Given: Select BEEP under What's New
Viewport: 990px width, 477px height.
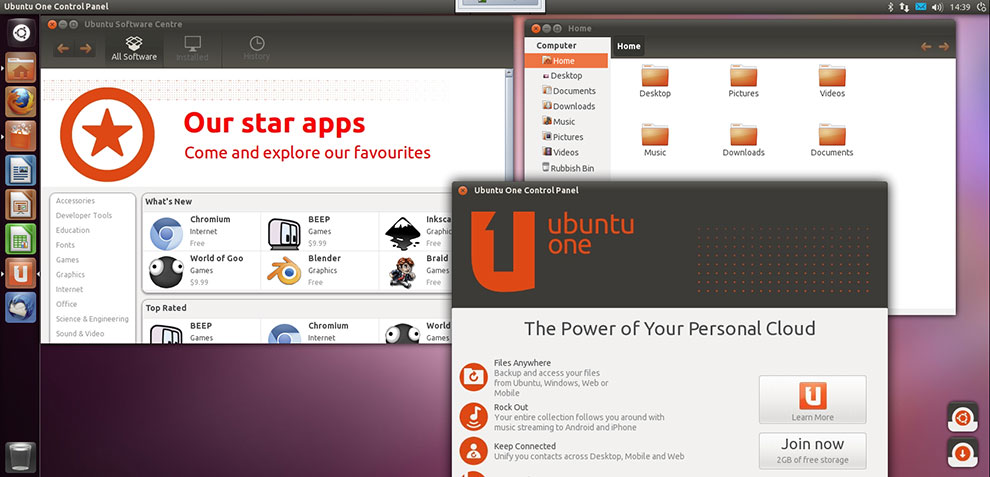Looking at the screenshot, I should 319,231.
